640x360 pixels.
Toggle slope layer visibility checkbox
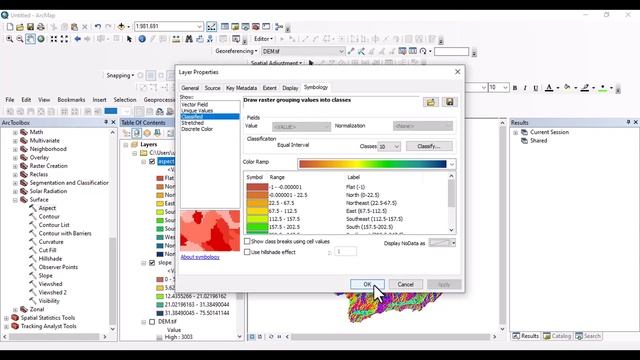coord(152,262)
